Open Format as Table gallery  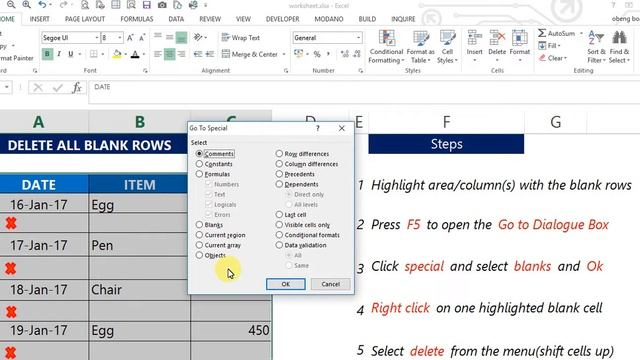point(421,47)
